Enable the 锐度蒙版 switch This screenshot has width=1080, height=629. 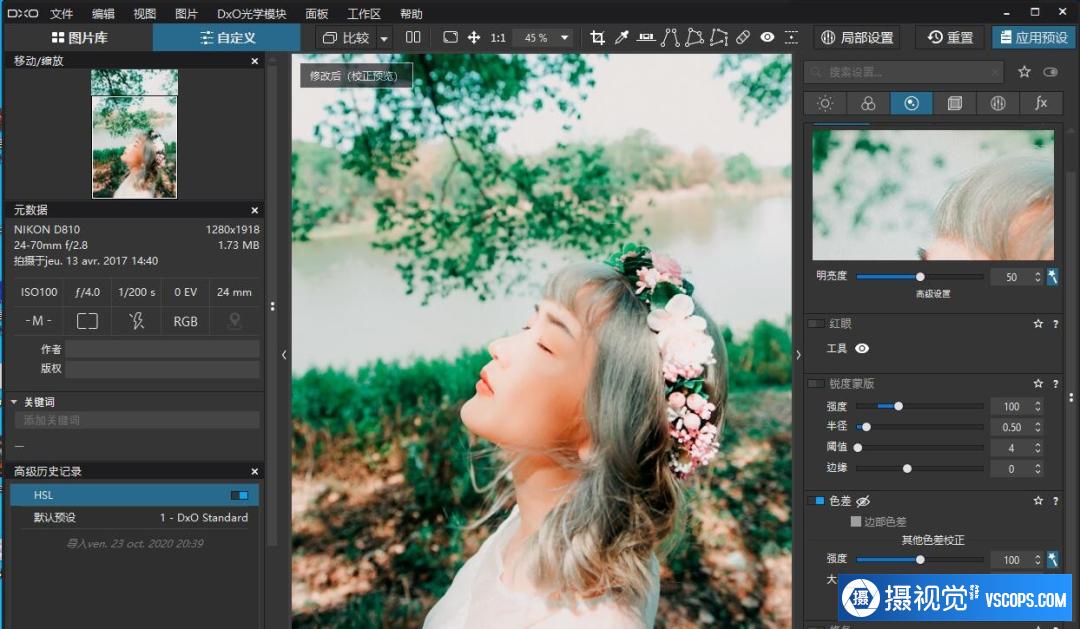click(x=816, y=384)
